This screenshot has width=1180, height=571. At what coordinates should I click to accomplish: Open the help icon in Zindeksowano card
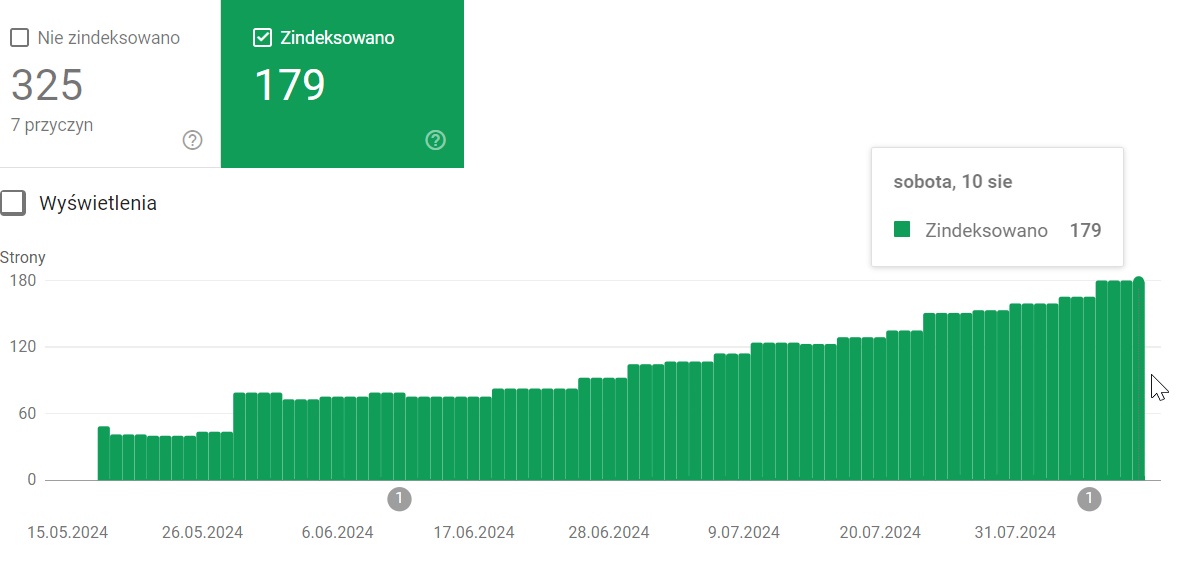(435, 140)
